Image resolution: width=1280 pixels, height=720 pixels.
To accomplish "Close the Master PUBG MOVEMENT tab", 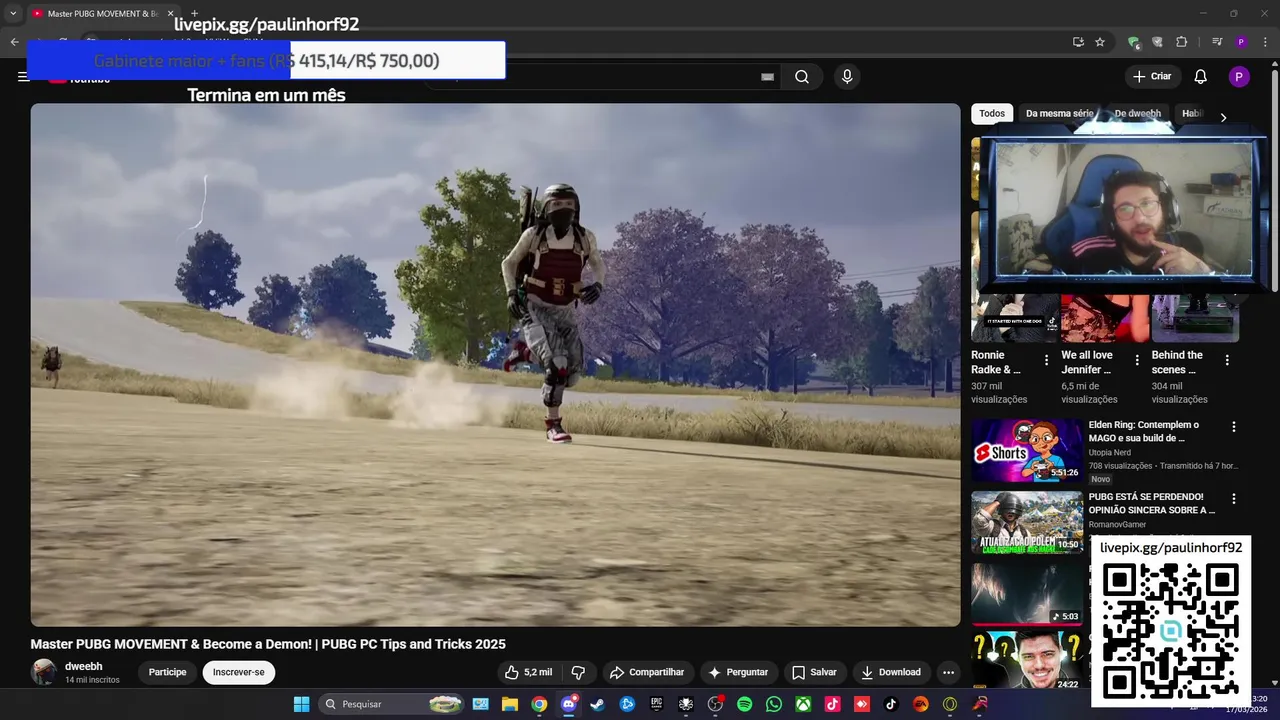I will [170, 13].
